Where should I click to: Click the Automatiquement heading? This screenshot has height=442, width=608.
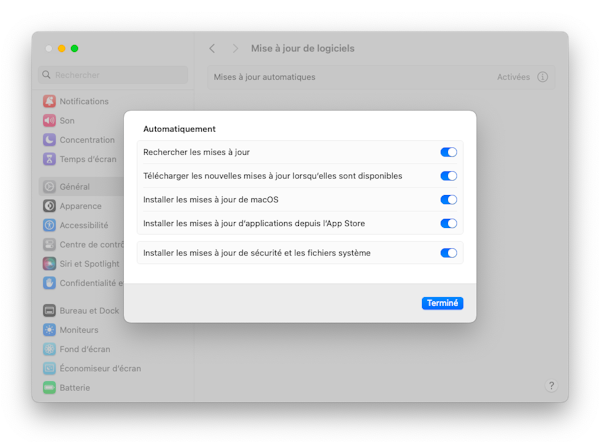click(179, 129)
